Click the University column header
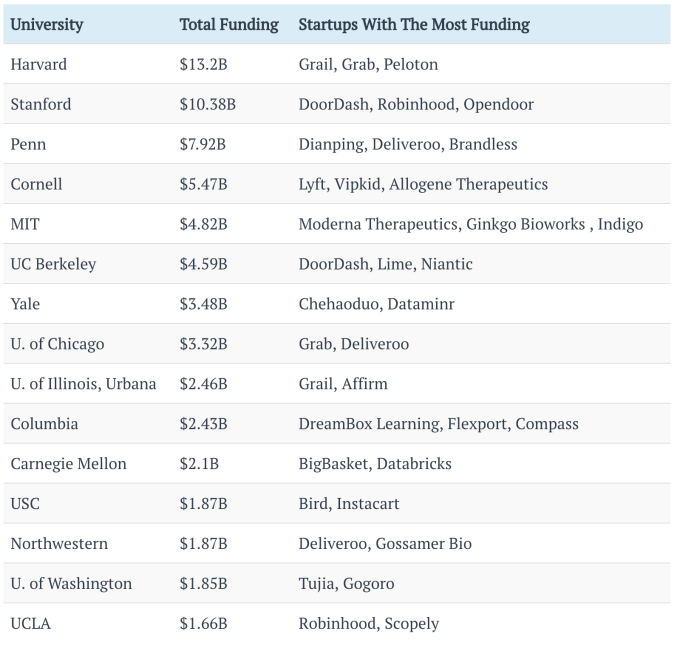 click(47, 24)
